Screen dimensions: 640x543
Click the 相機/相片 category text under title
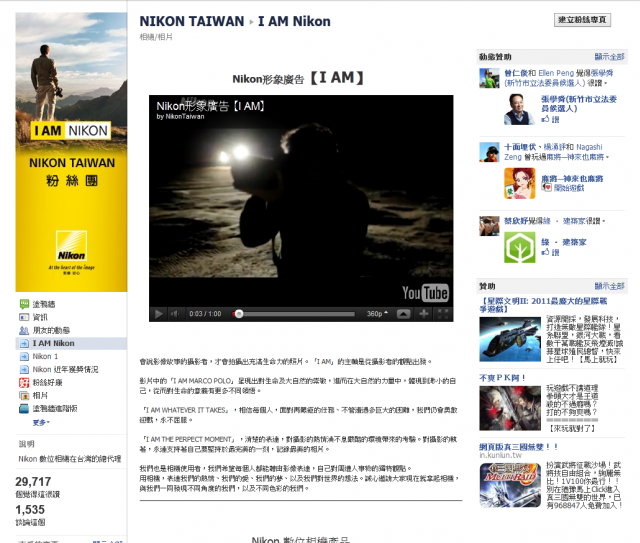pos(156,37)
